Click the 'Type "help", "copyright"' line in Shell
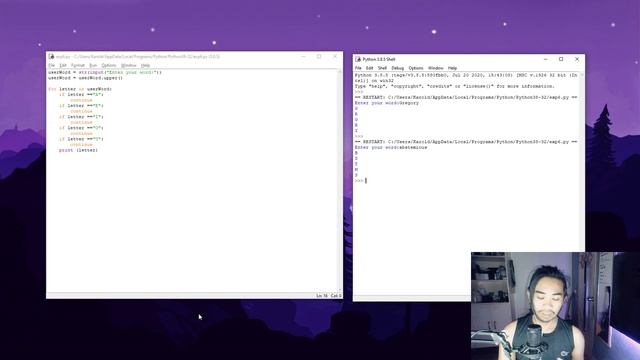Image resolution: width=640 pixels, height=360 pixels. 455,87
